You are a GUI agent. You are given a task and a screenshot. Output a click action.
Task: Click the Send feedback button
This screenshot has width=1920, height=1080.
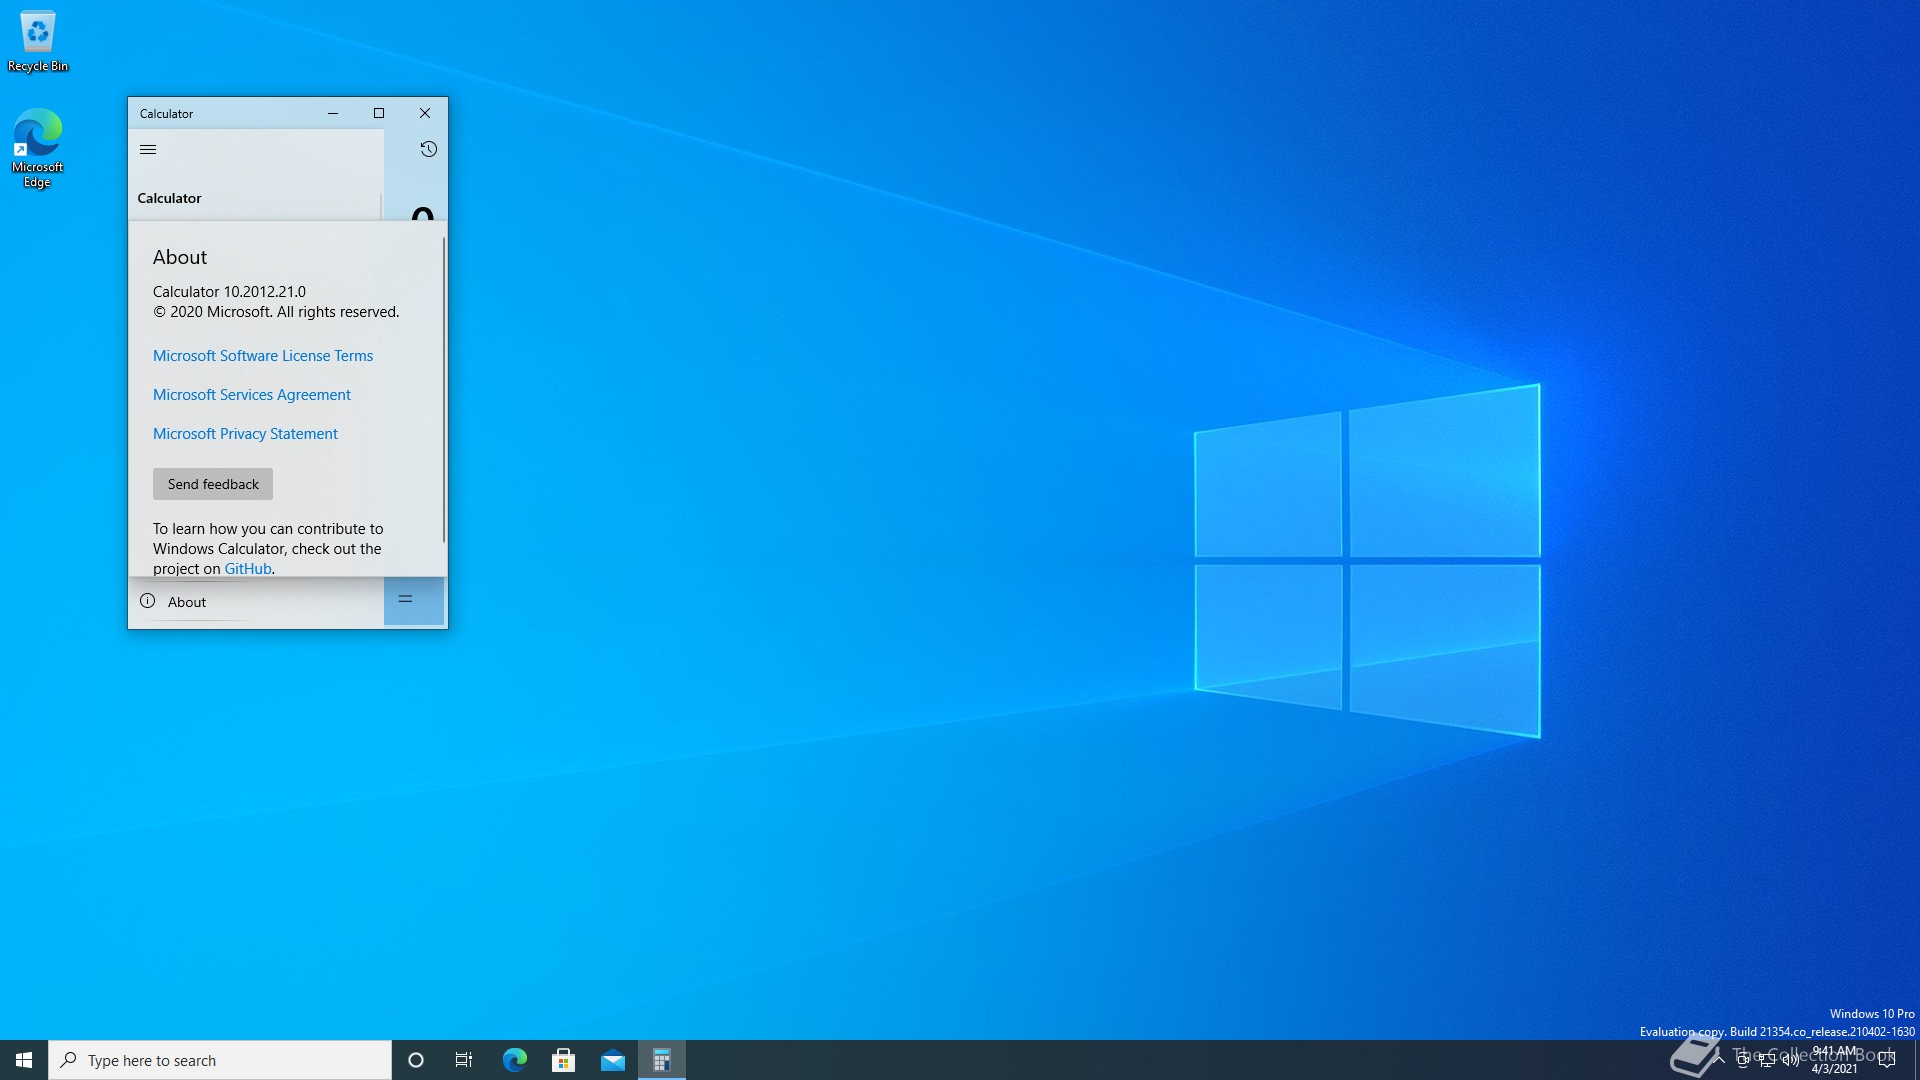[213, 484]
